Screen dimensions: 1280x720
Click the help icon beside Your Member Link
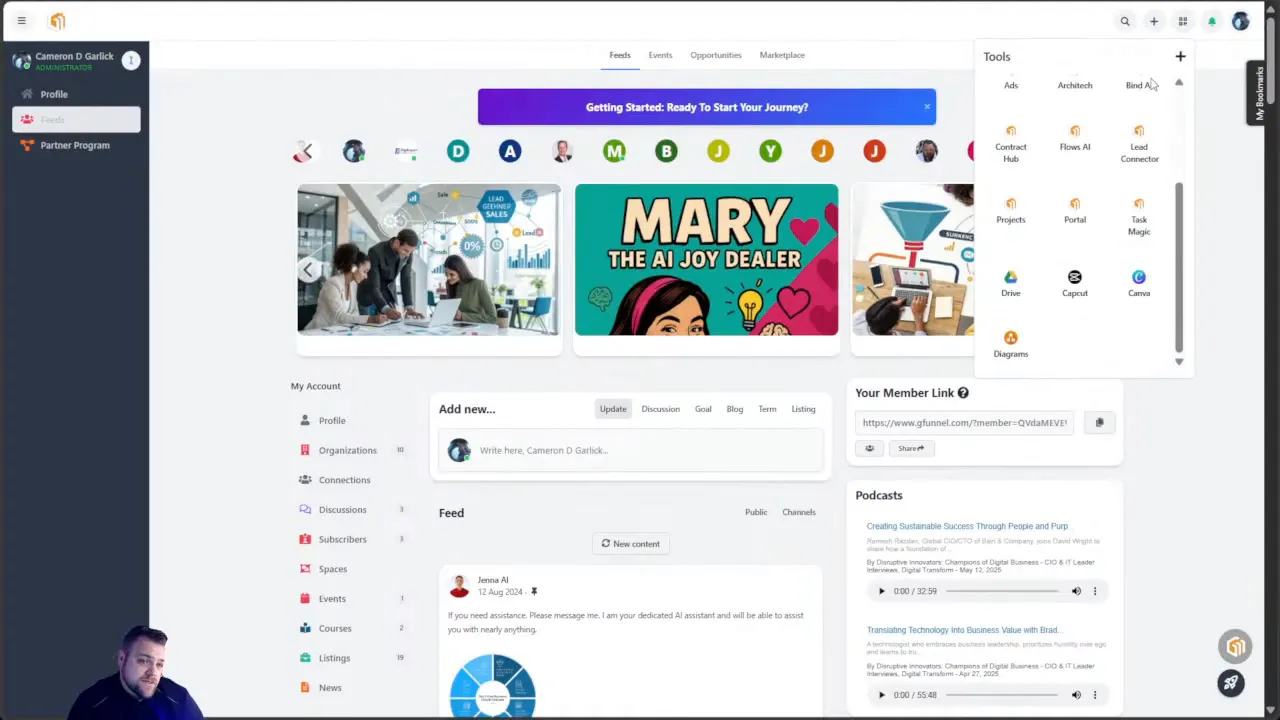[963, 393]
